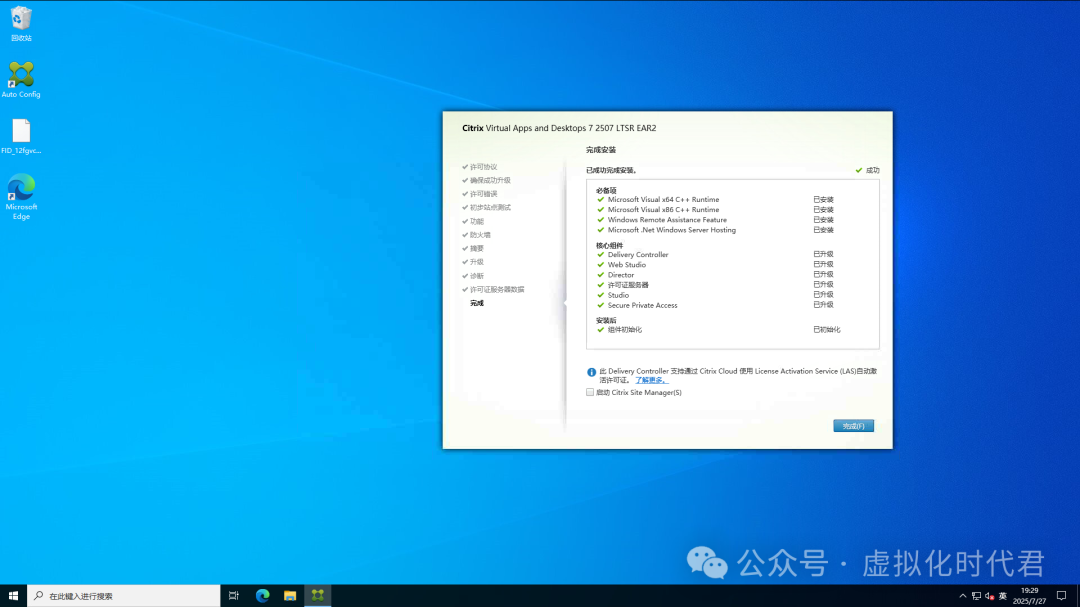This screenshot has width=1080, height=607.
Task: Click the green check beside Secure Private Access
Action: click(601, 305)
